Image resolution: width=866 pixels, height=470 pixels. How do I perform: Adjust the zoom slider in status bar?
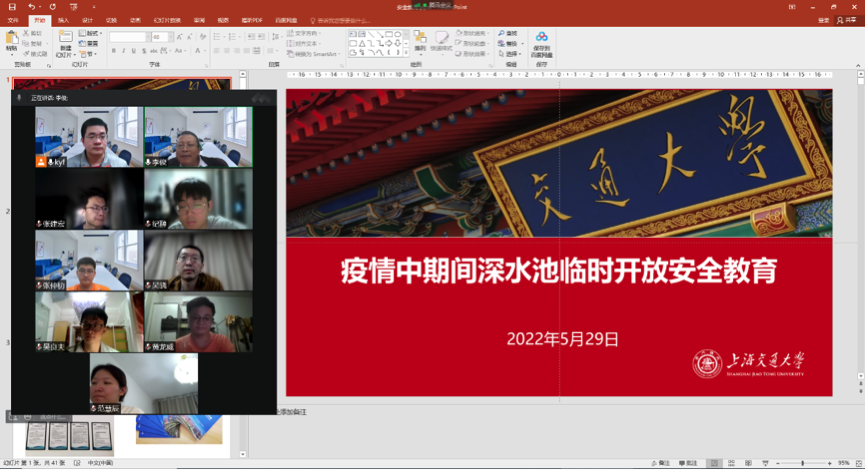point(802,463)
